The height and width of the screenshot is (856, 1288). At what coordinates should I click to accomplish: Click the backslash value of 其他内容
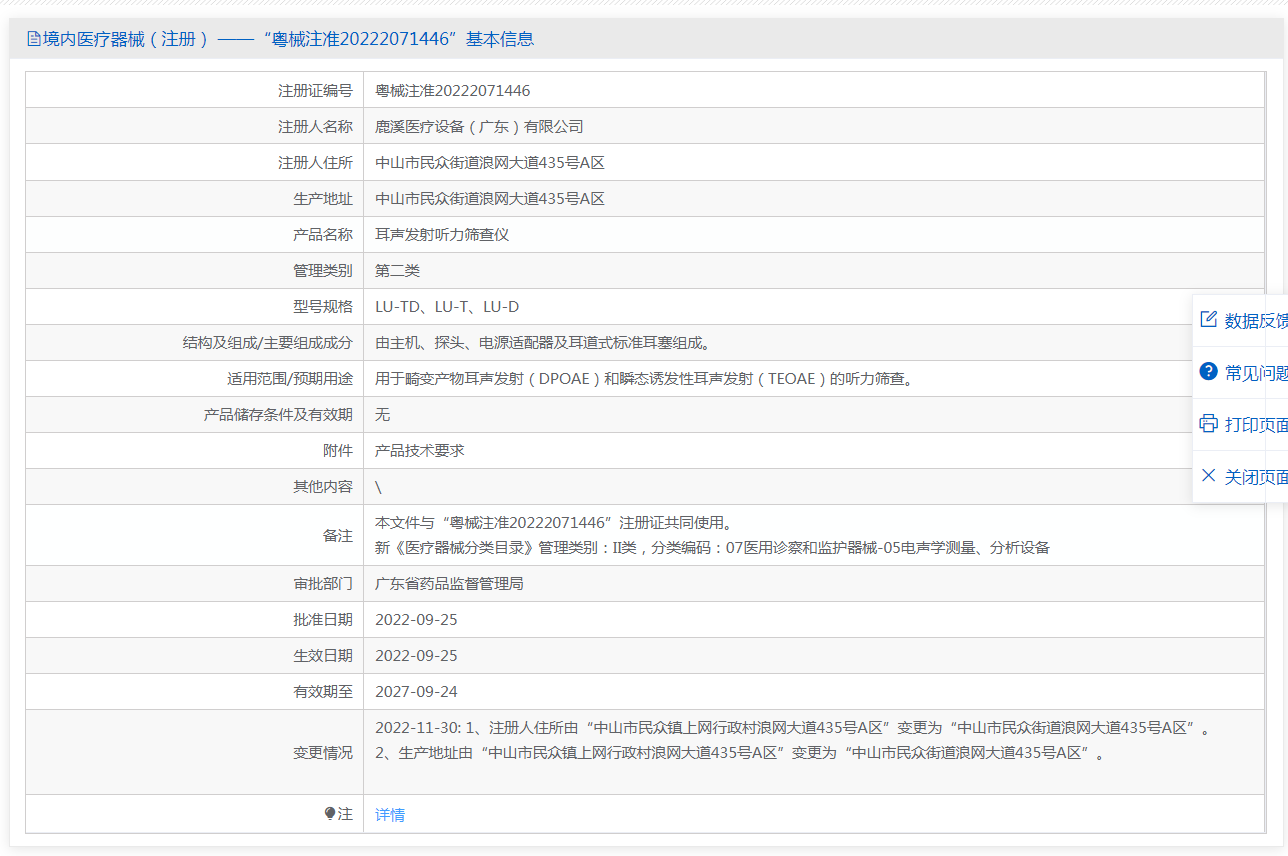tap(378, 487)
